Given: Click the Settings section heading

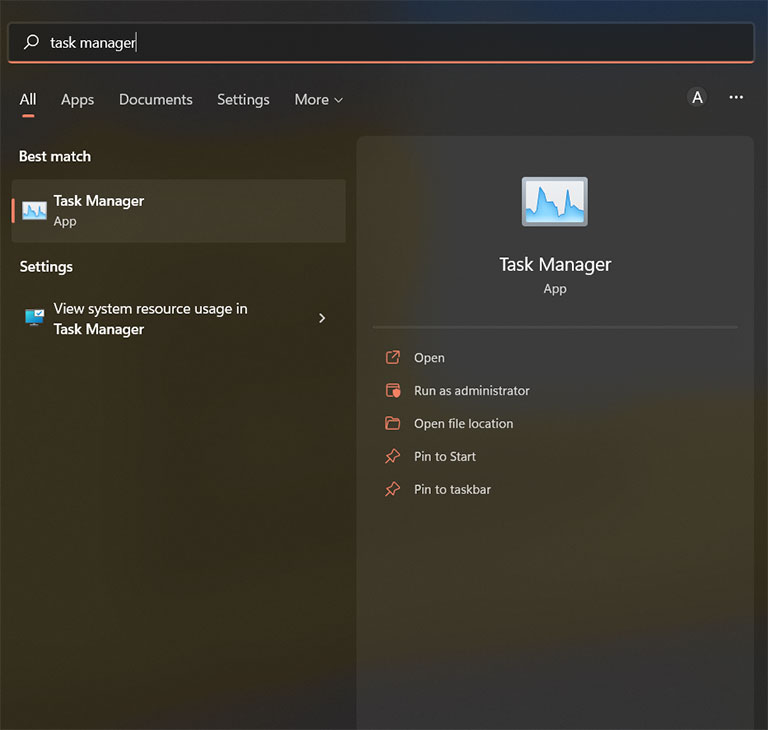Looking at the screenshot, I should [46, 267].
